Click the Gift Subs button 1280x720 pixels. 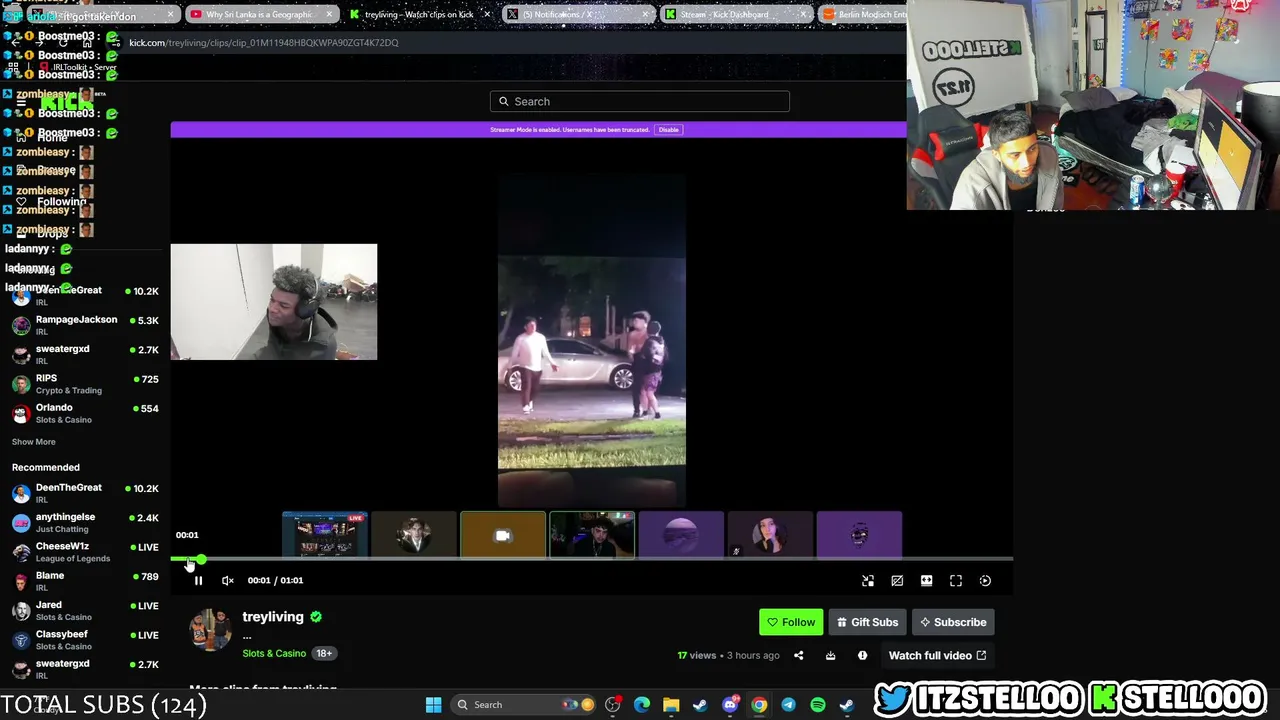(867, 622)
